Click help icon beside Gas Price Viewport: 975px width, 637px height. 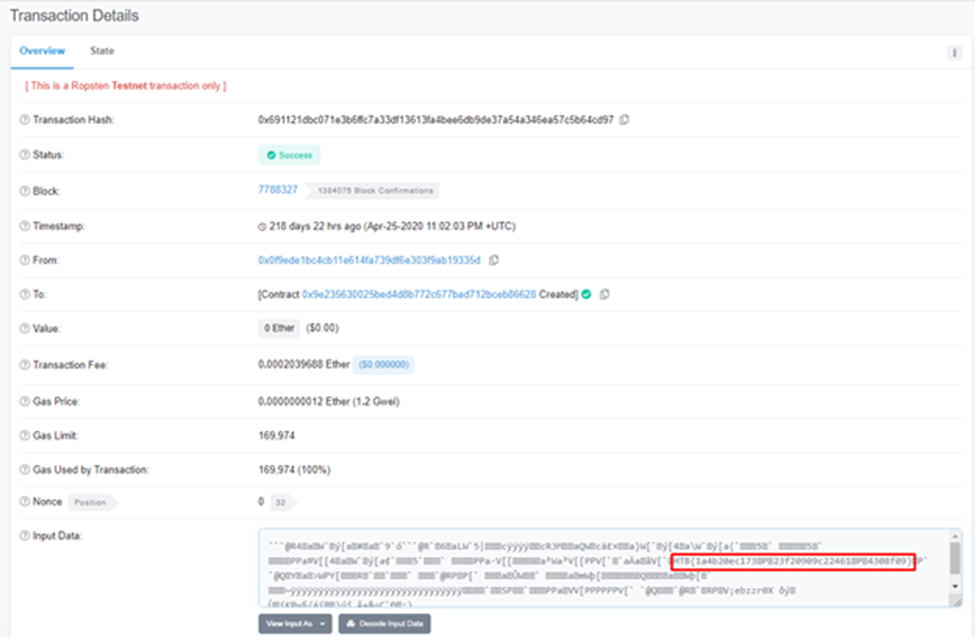coord(24,401)
